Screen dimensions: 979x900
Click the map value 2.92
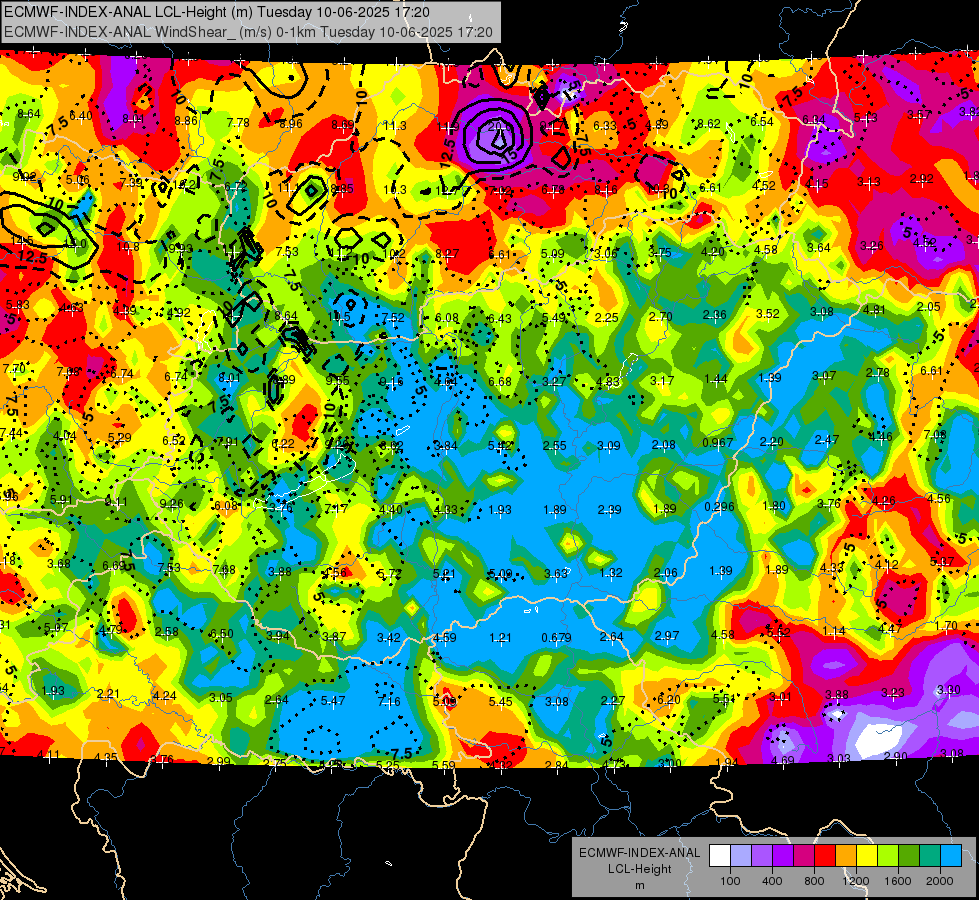[922, 179]
